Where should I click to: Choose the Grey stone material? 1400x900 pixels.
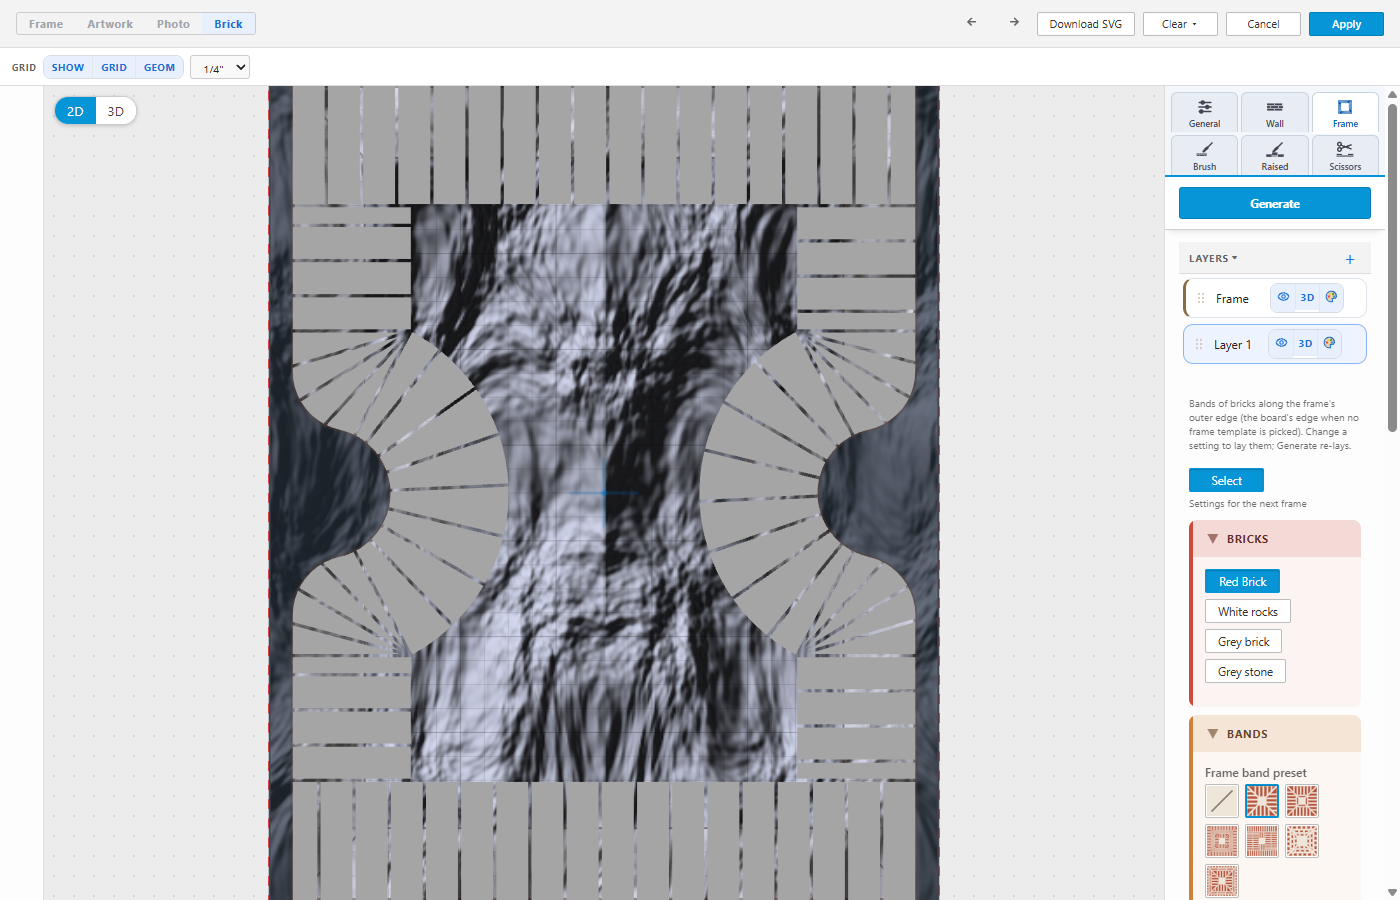click(x=1245, y=671)
